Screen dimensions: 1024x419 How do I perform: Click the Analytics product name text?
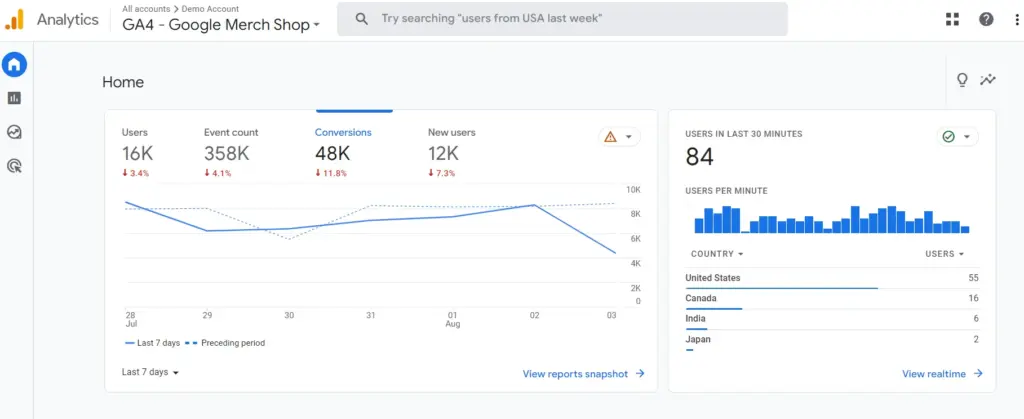pyautogui.click(x=67, y=20)
